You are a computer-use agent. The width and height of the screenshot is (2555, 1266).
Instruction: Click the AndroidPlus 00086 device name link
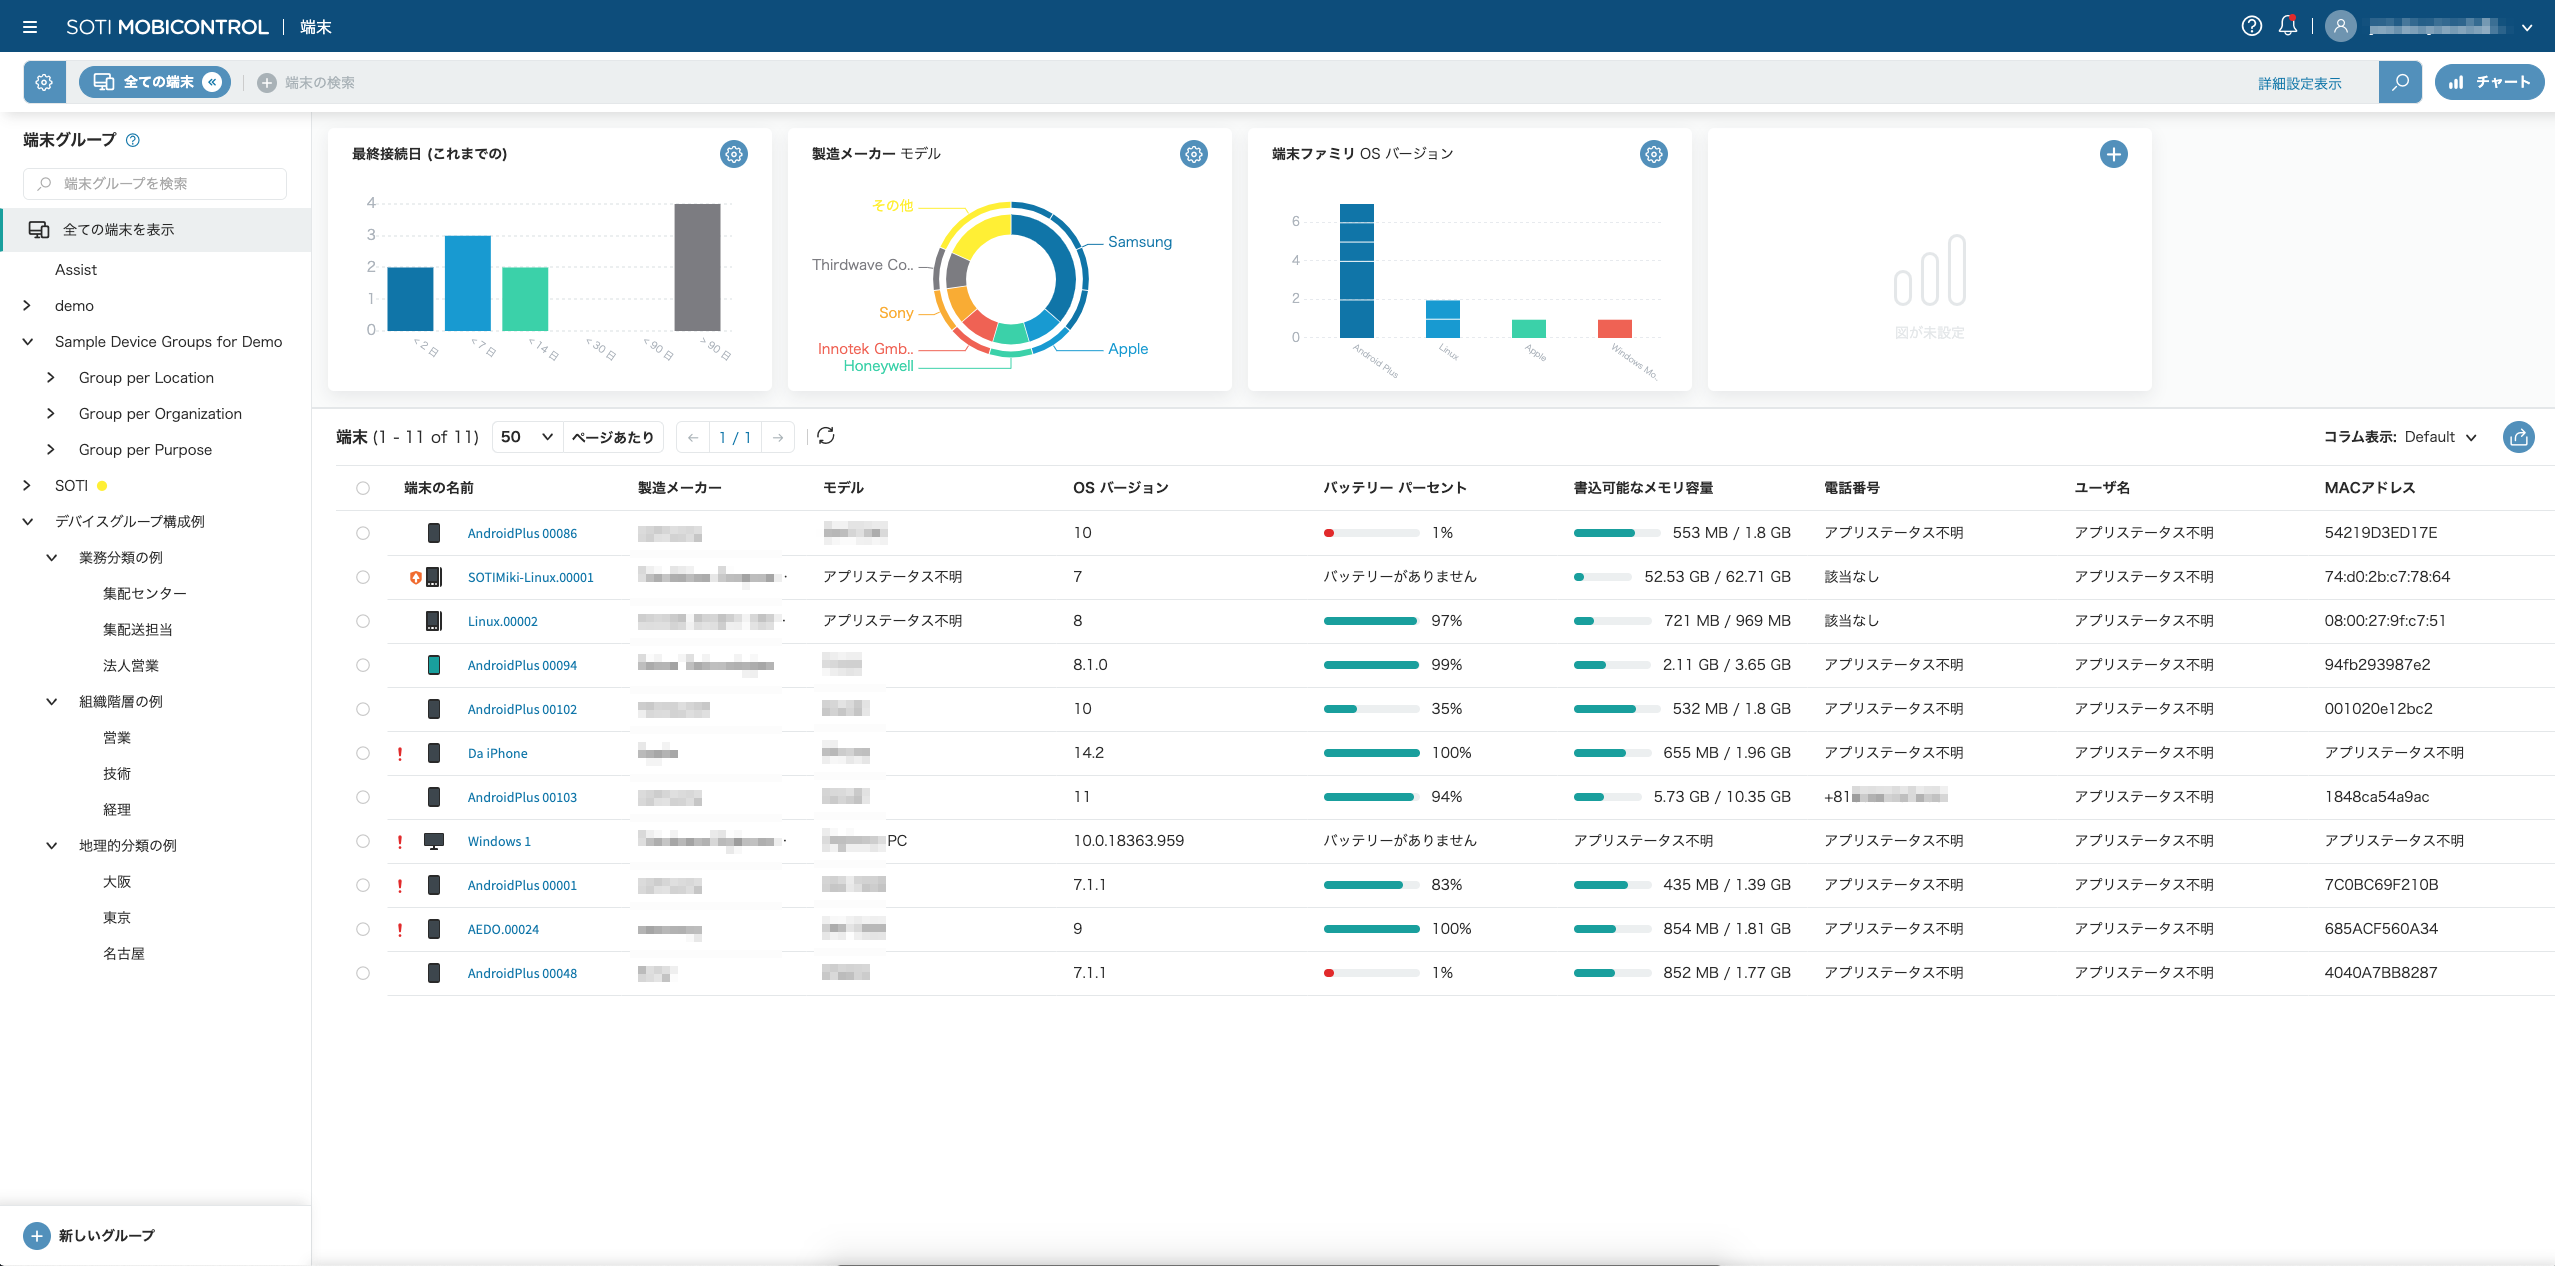click(x=523, y=533)
